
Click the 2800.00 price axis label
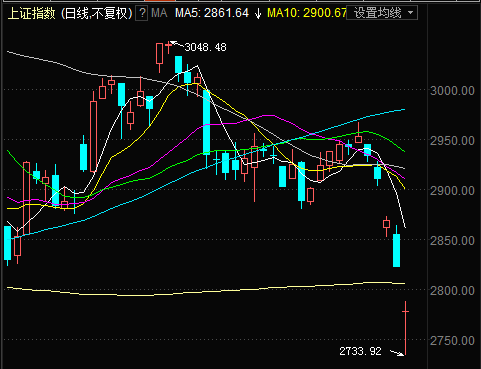tap(452, 291)
